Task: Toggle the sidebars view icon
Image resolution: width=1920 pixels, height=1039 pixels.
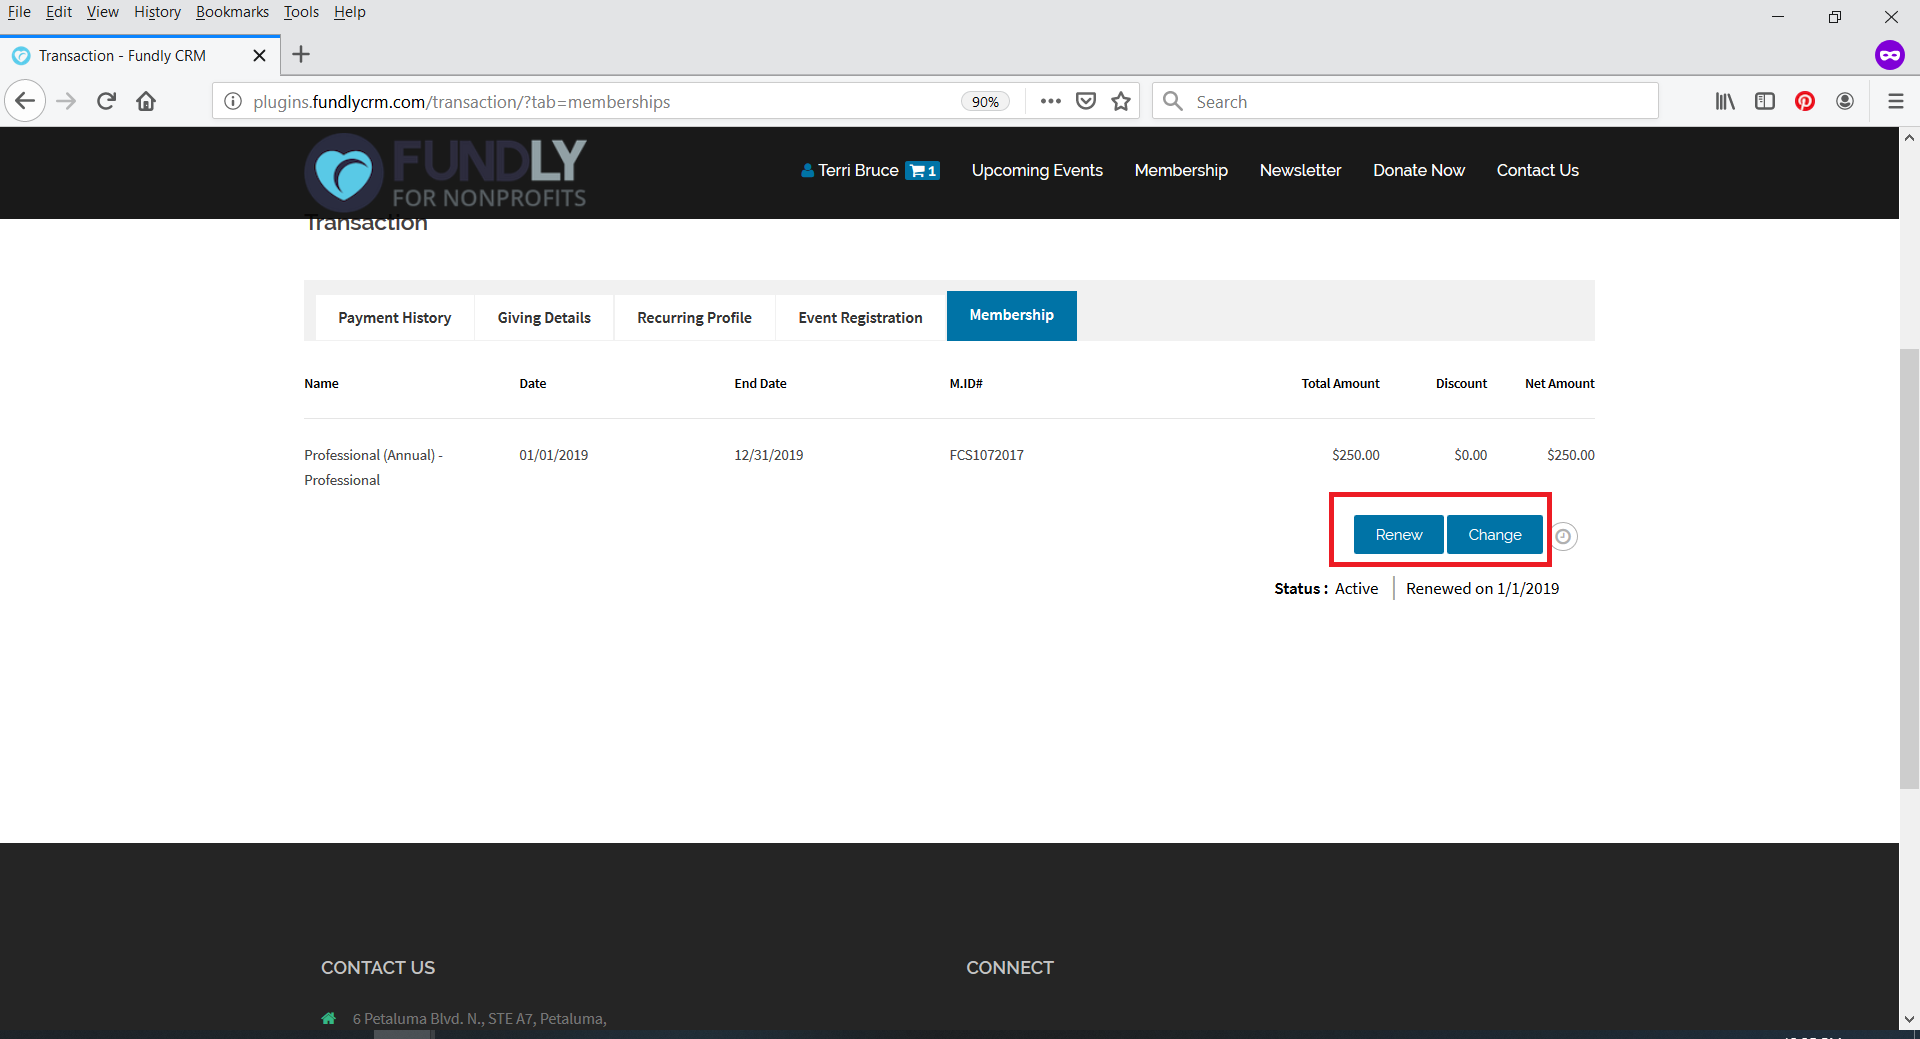Action: coord(1765,101)
